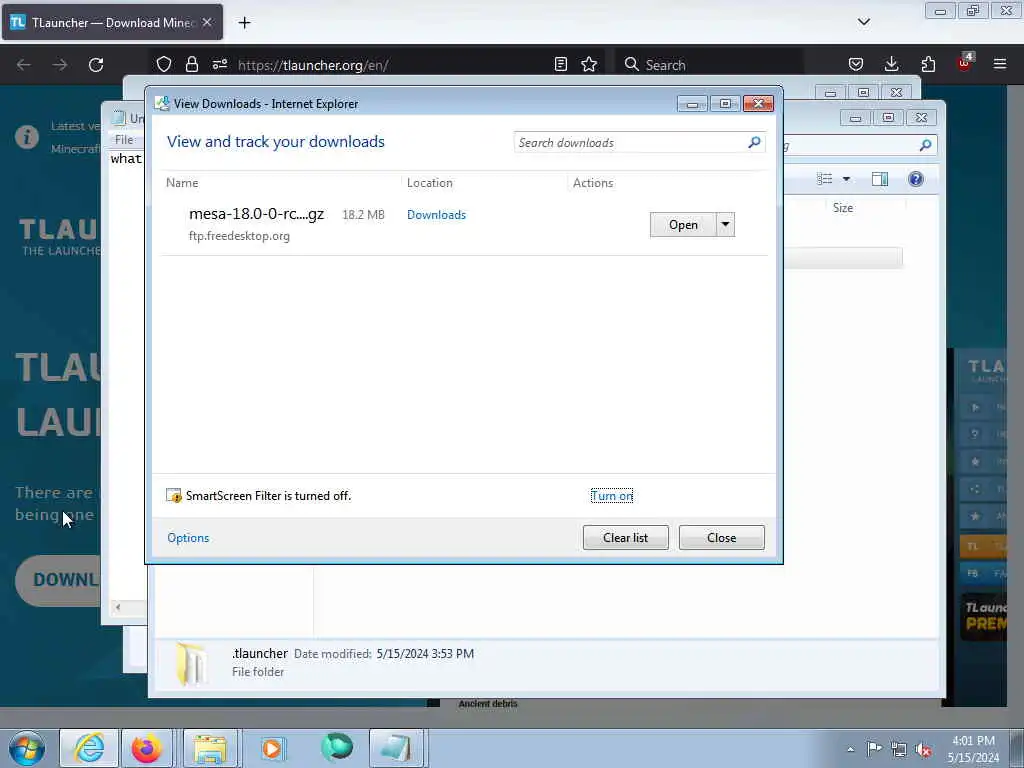Click the search downloads magnifier icon
Viewport: 1024px width, 768px height.
(754, 142)
